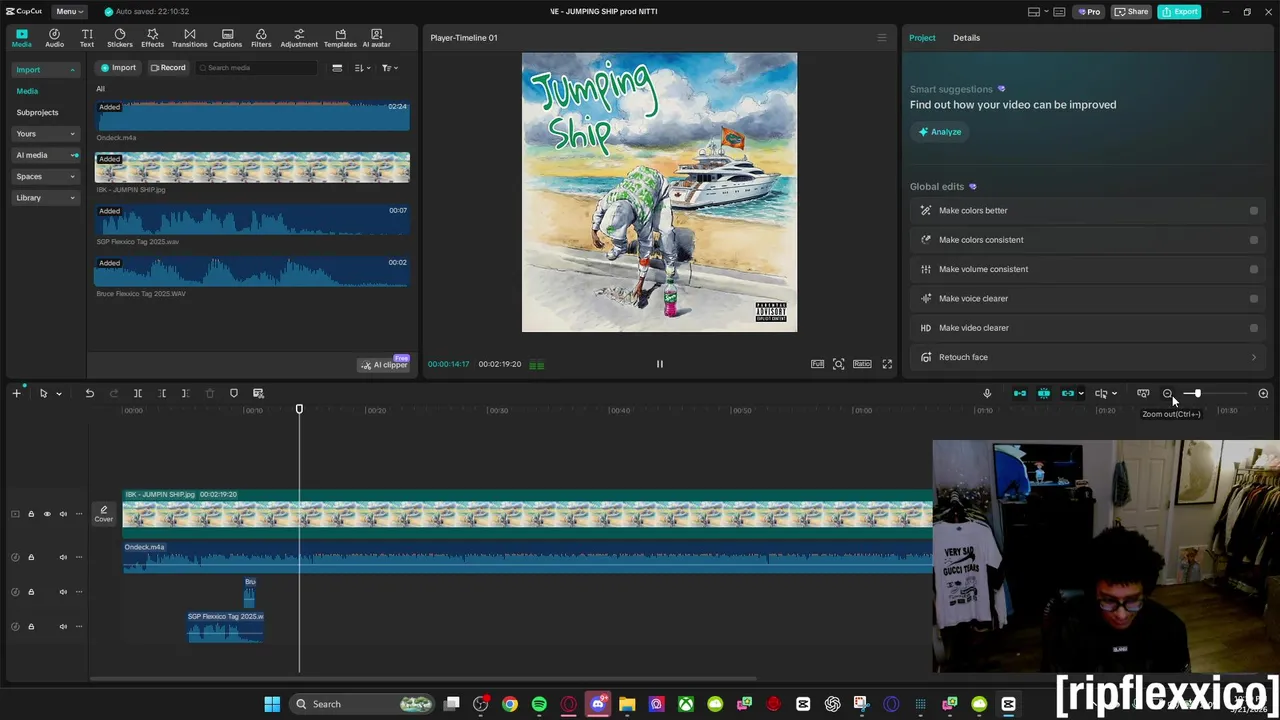Open the Stickers tab
The image size is (1280, 720).
(x=120, y=38)
